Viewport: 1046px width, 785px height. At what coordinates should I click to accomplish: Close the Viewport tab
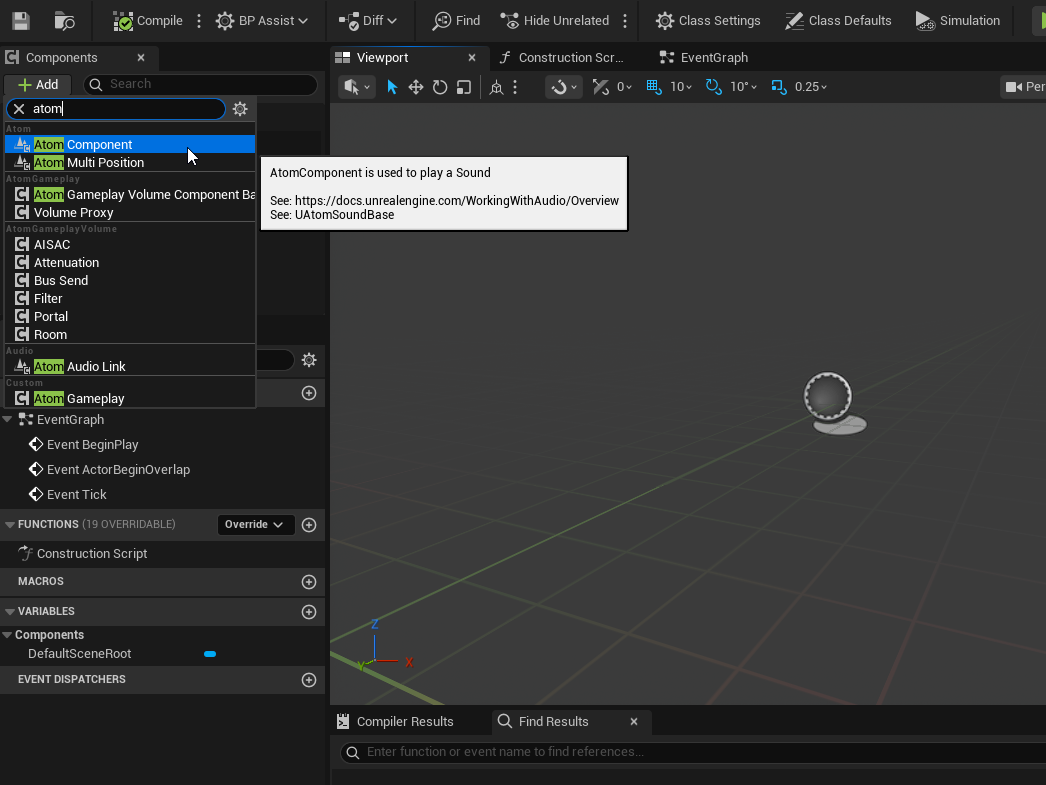[x=472, y=57]
